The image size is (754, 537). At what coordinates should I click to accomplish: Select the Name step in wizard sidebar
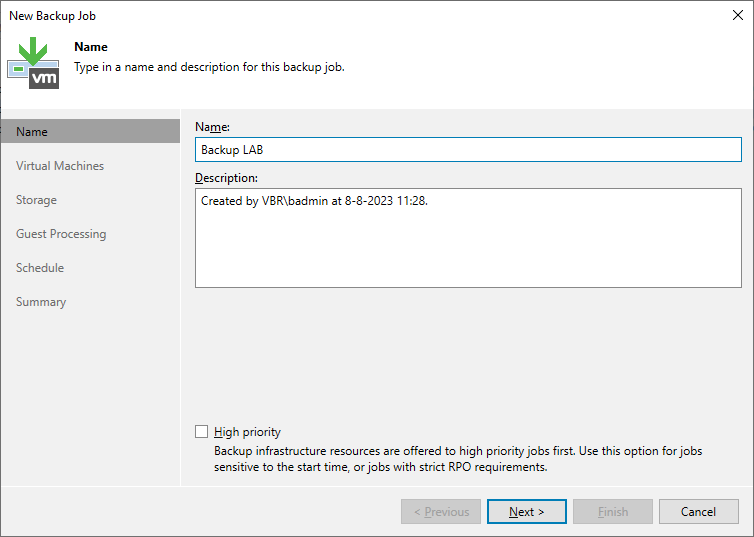pos(90,131)
